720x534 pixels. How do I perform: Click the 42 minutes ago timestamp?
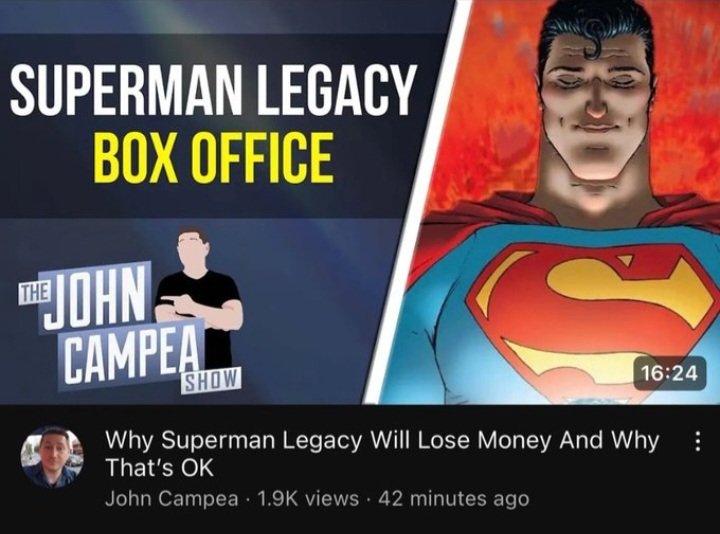pyautogui.click(x=453, y=499)
